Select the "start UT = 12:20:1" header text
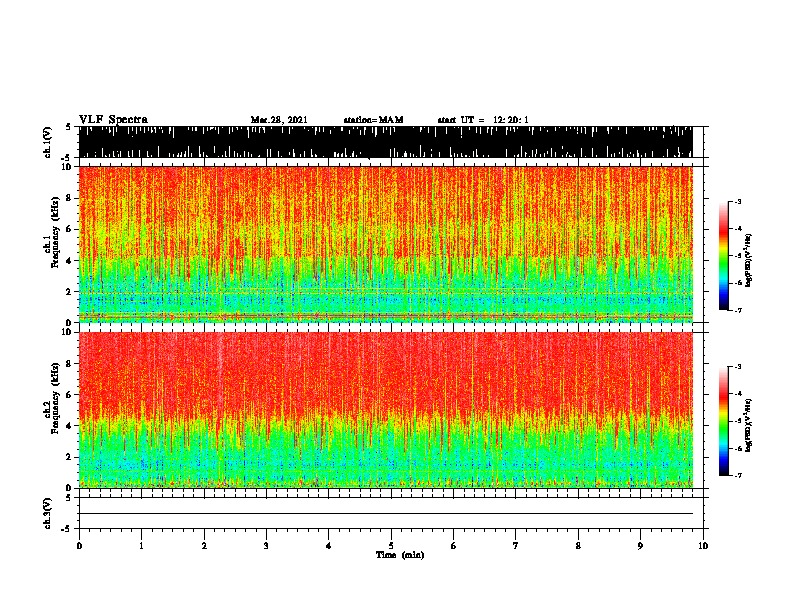This screenshot has width=792, height=612. click(x=483, y=120)
